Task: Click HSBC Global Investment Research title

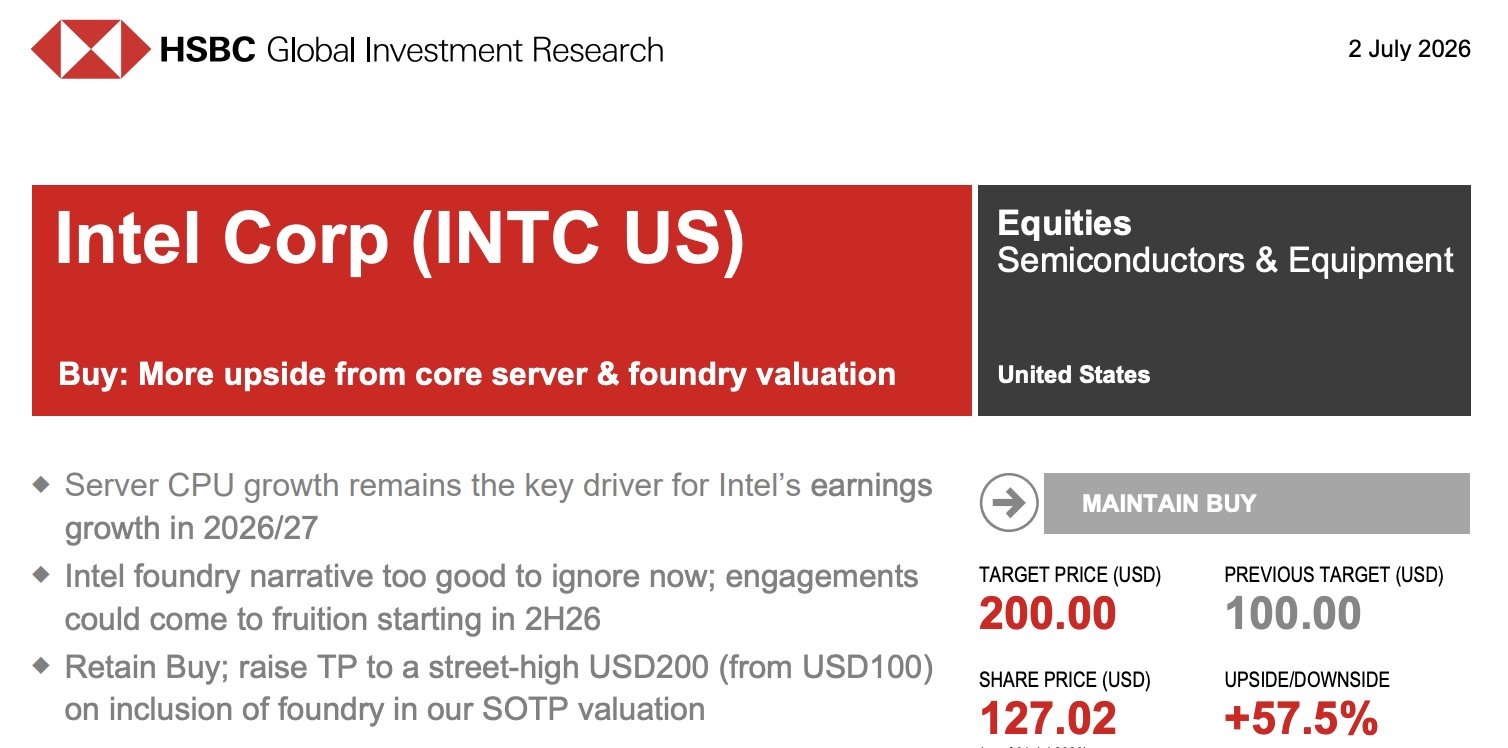Action: pos(411,50)
